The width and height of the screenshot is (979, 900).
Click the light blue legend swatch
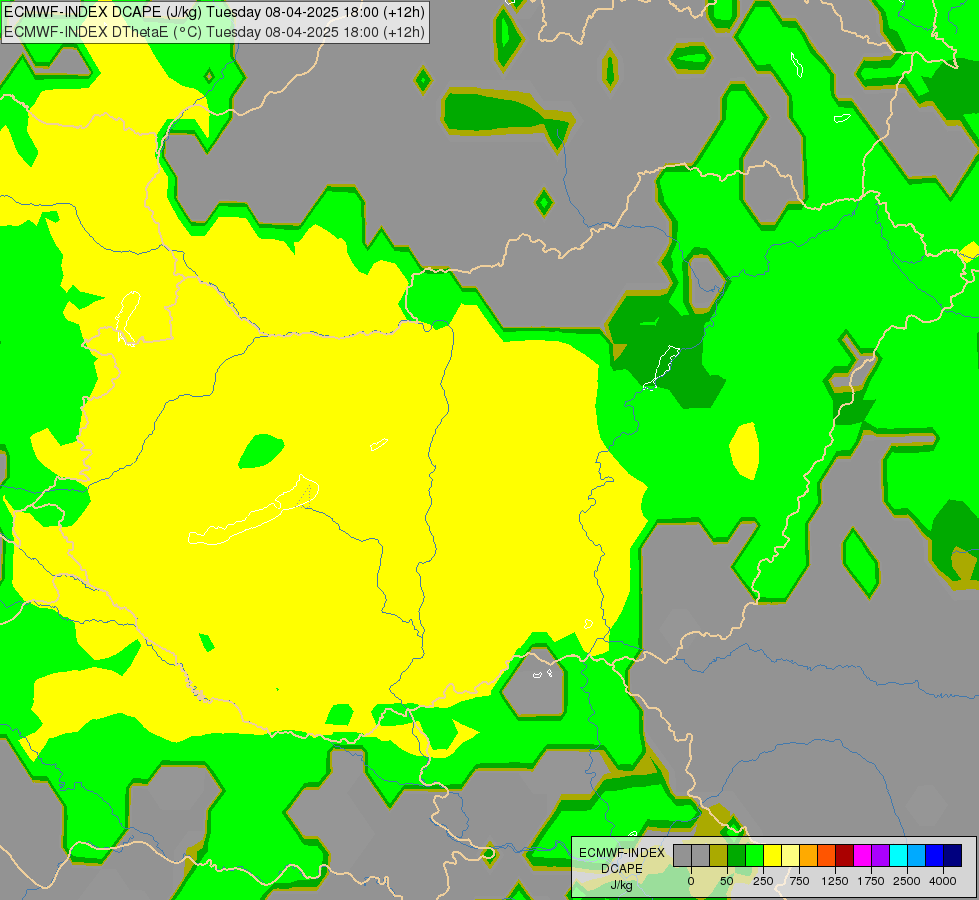(917, 855)
